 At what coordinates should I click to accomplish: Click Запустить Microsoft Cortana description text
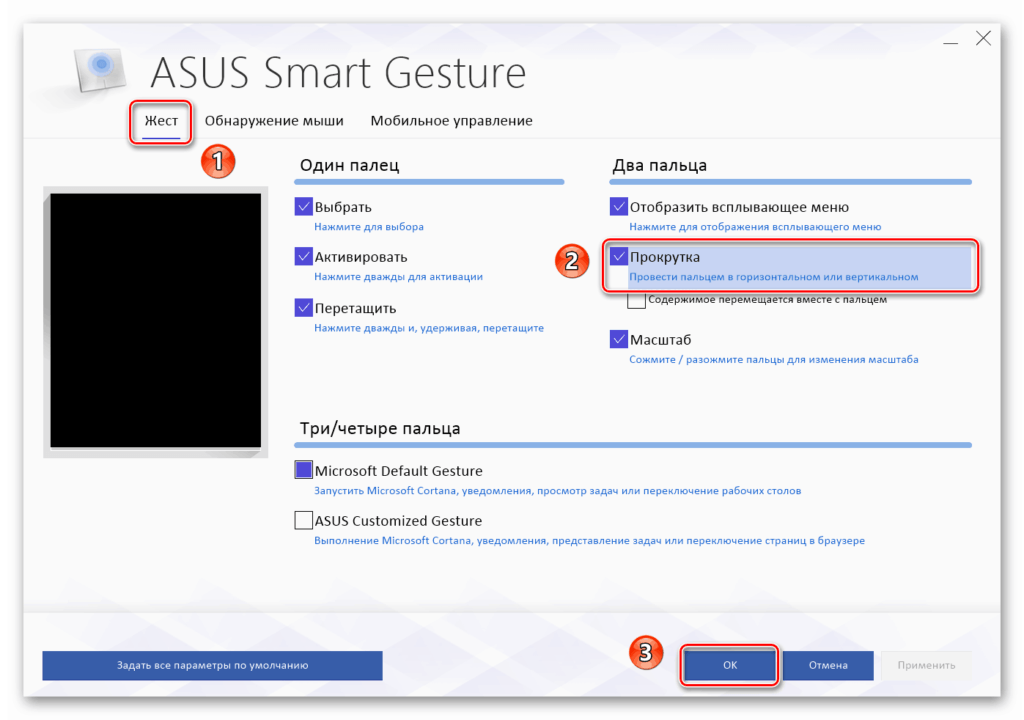pos(558,491)
